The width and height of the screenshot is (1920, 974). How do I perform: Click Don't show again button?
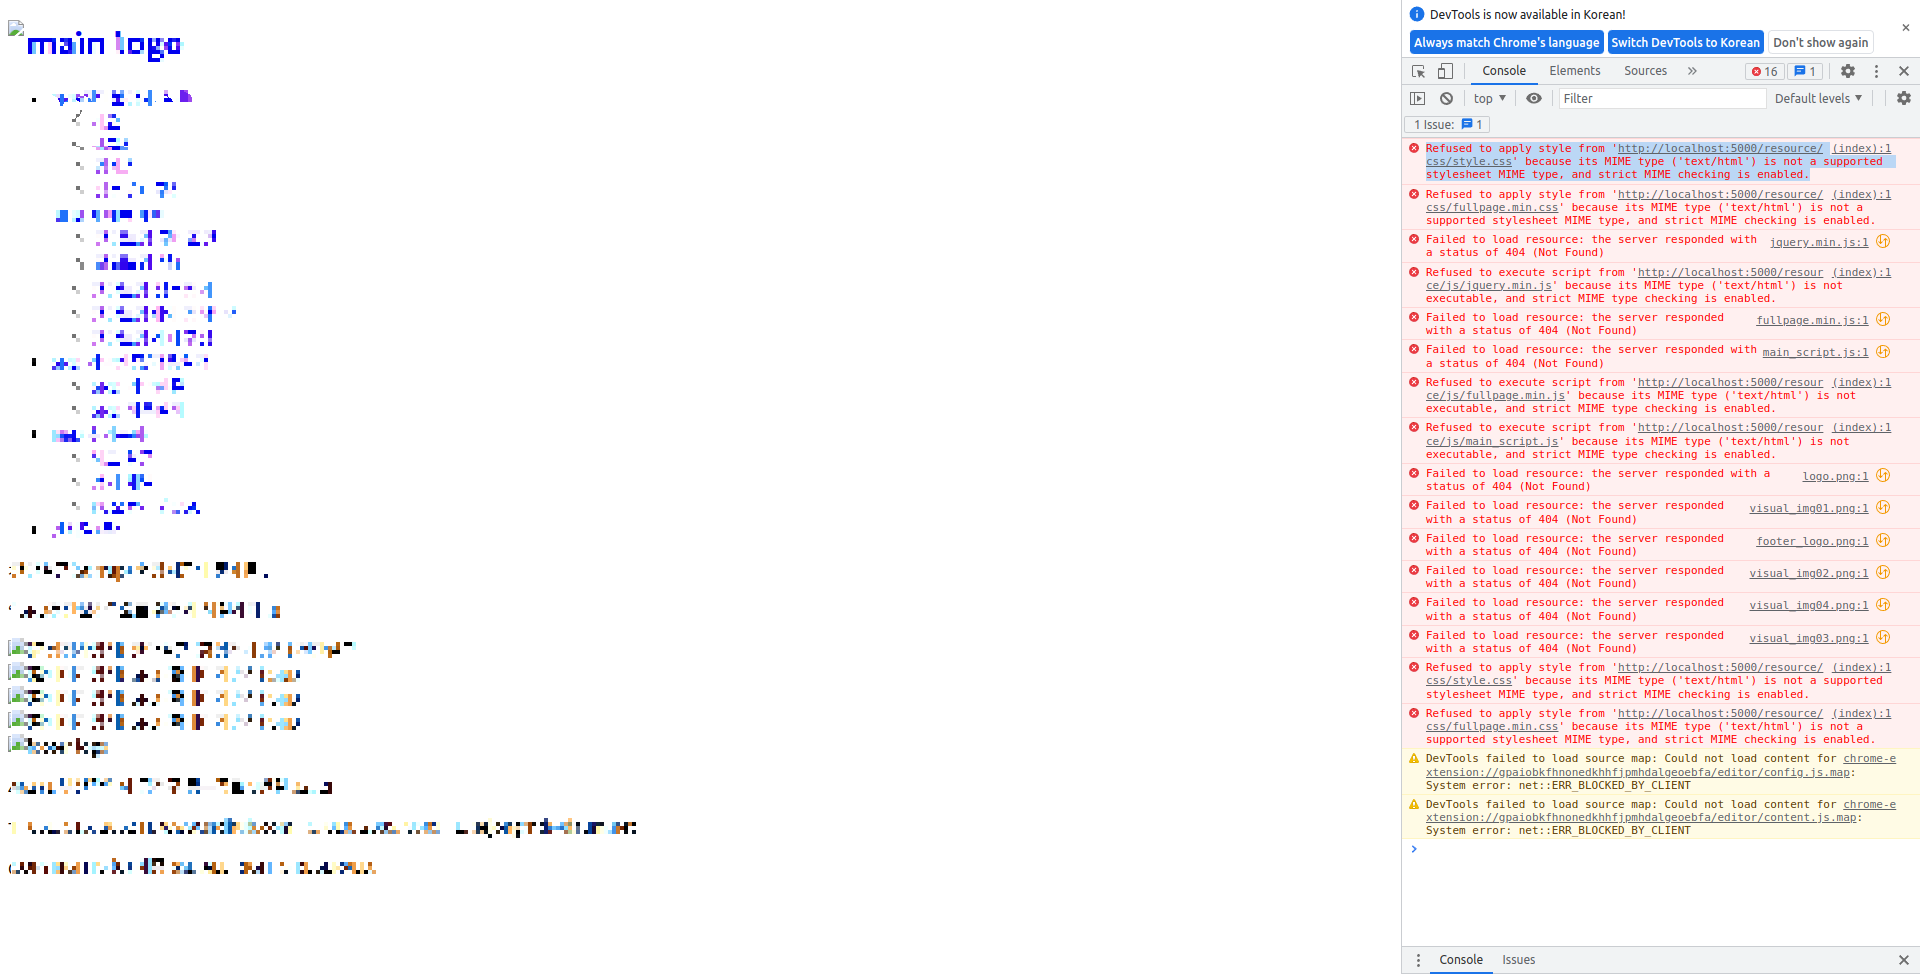pos(1820,42)
